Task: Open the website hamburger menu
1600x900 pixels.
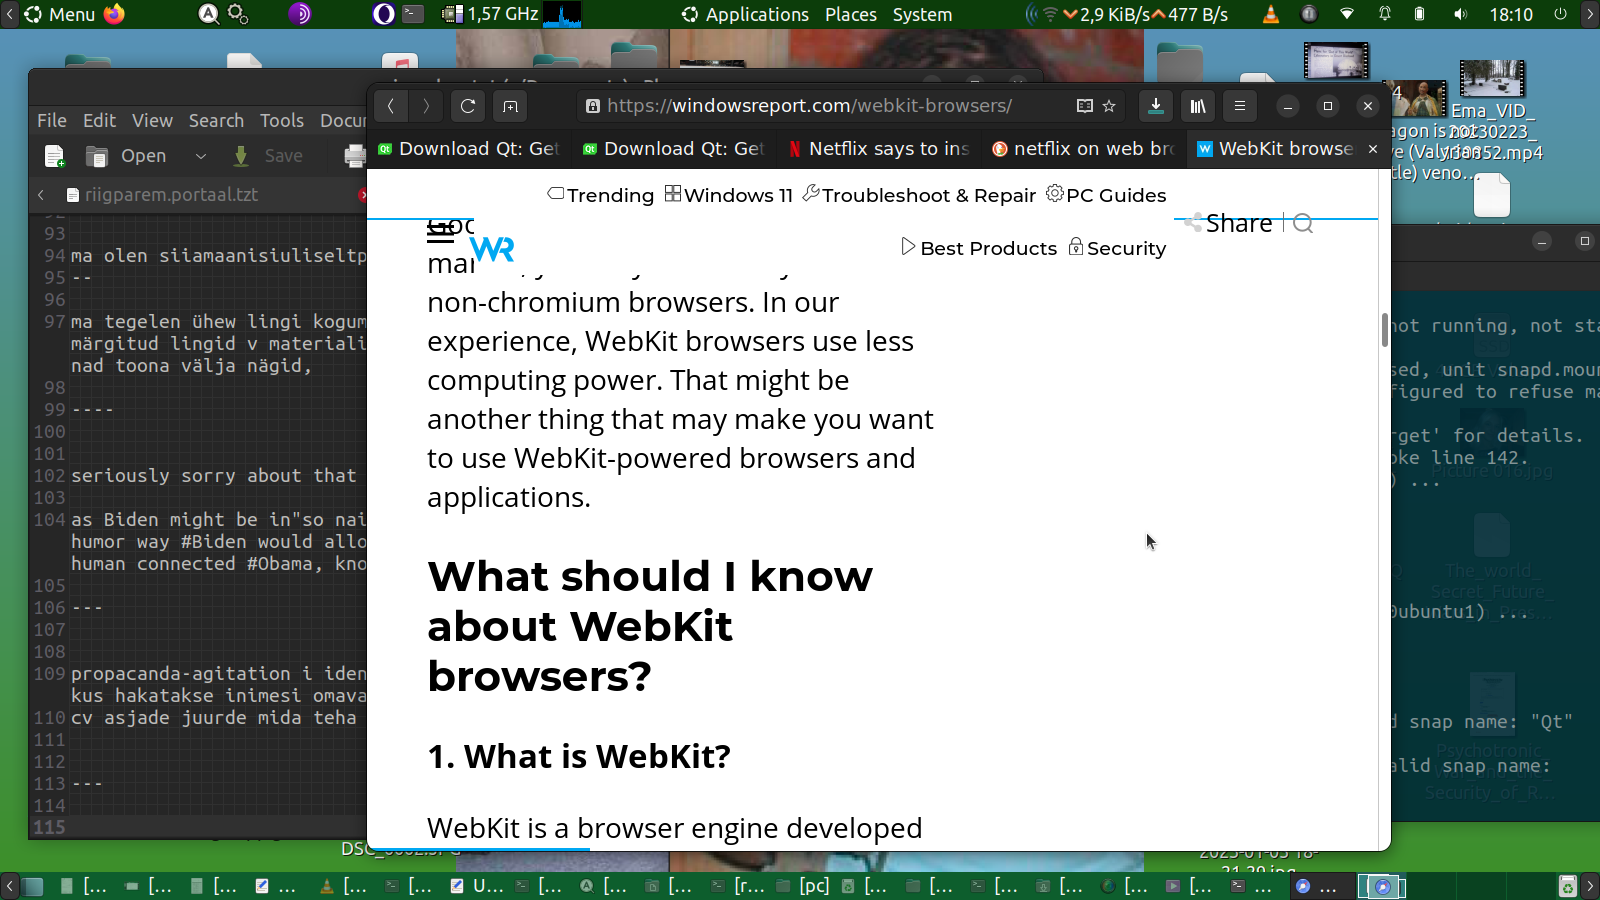Action: [x=440, y=233]
